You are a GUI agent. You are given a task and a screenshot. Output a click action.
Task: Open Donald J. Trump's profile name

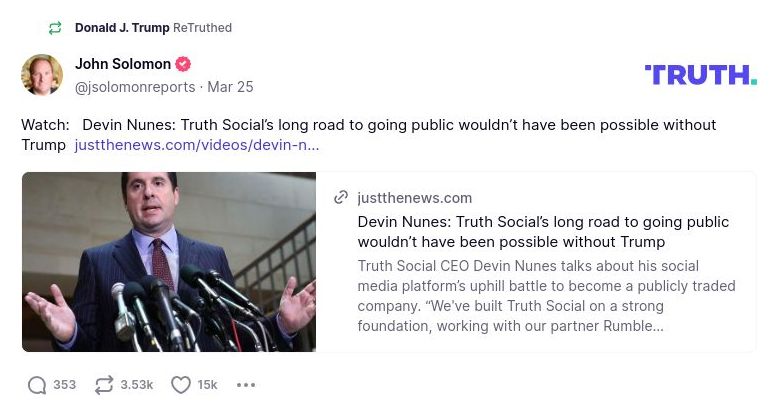[x=122, y=28]
